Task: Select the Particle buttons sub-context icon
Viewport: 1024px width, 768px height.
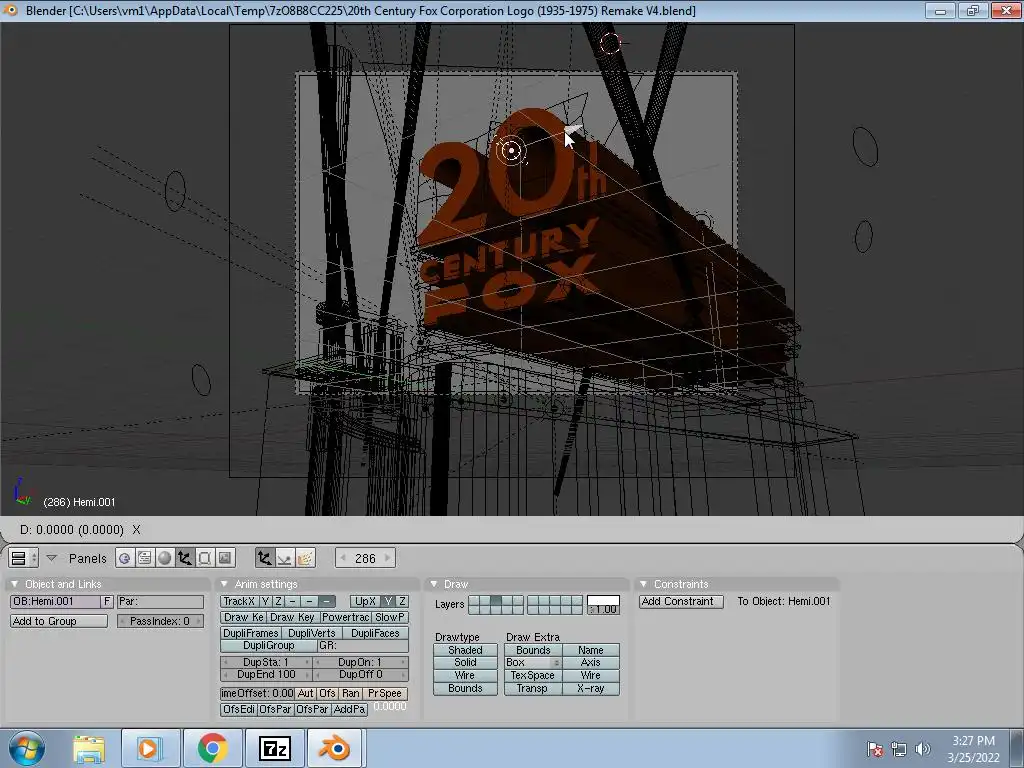Action: (305, 558)
